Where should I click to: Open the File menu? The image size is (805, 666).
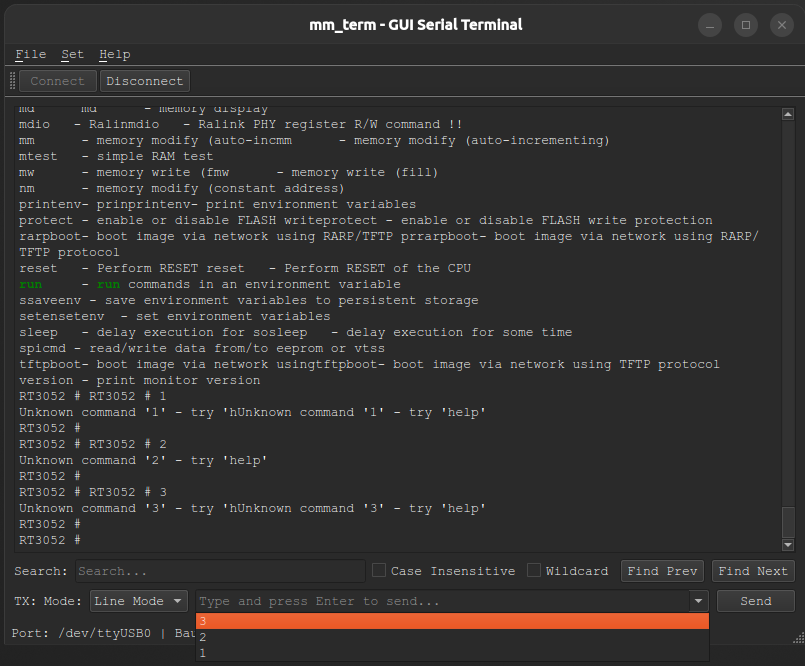(x=31, y=54)
